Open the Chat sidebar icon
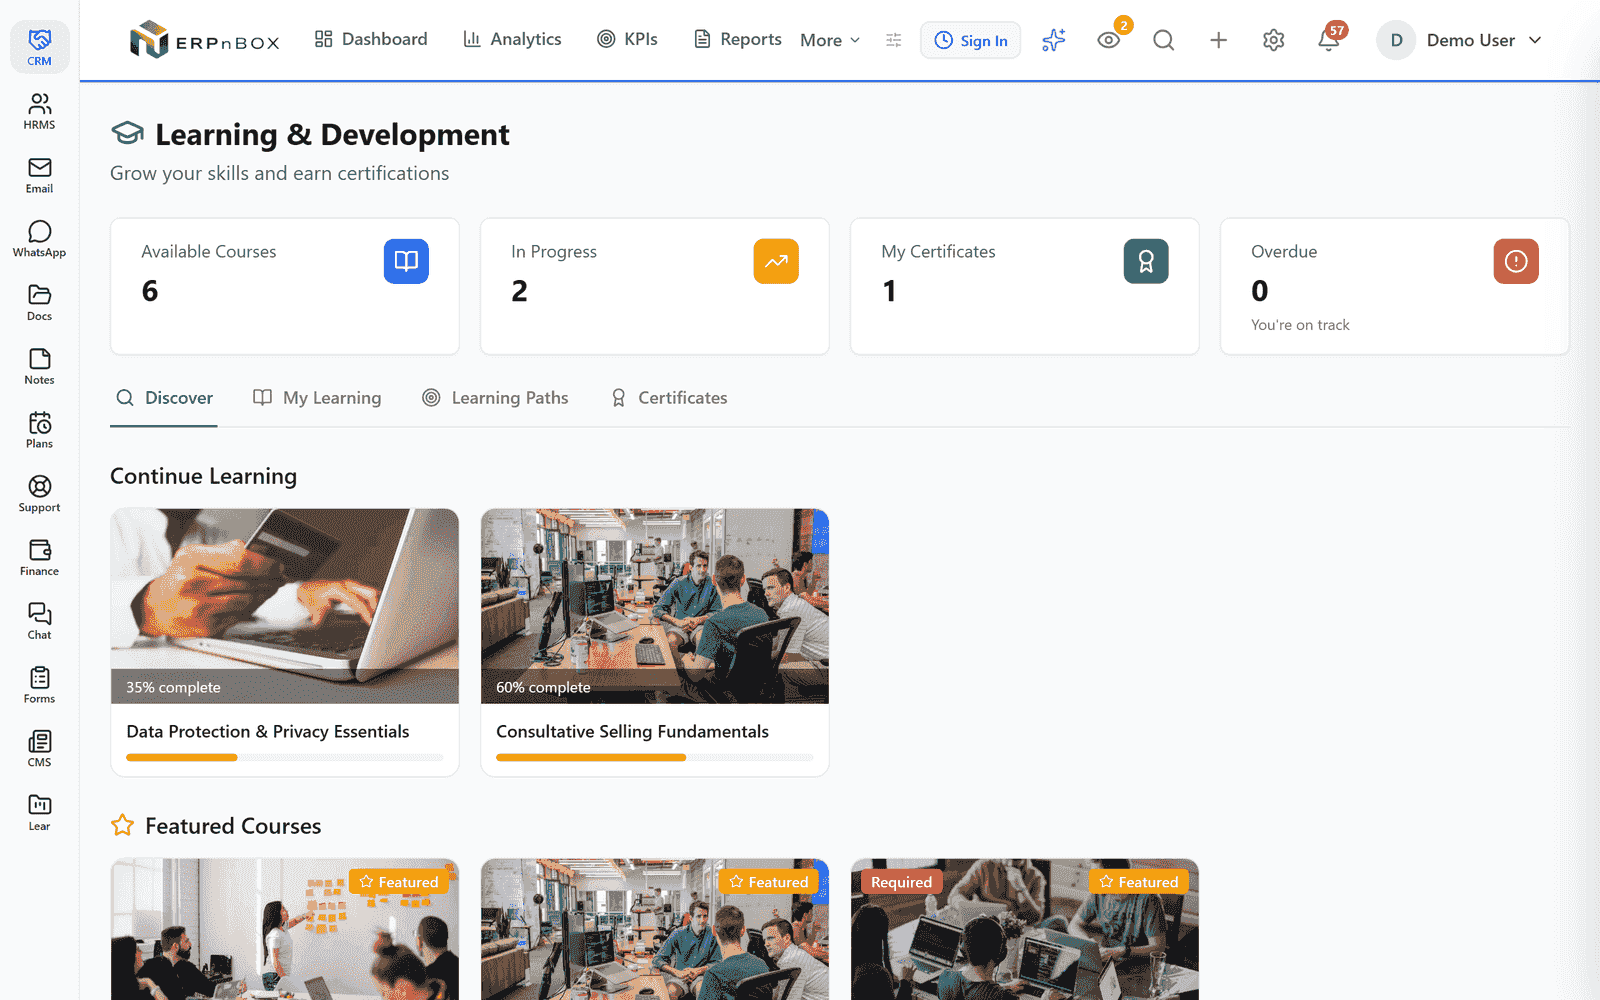Viewport: 1600px width, 1000px height. 39,622
